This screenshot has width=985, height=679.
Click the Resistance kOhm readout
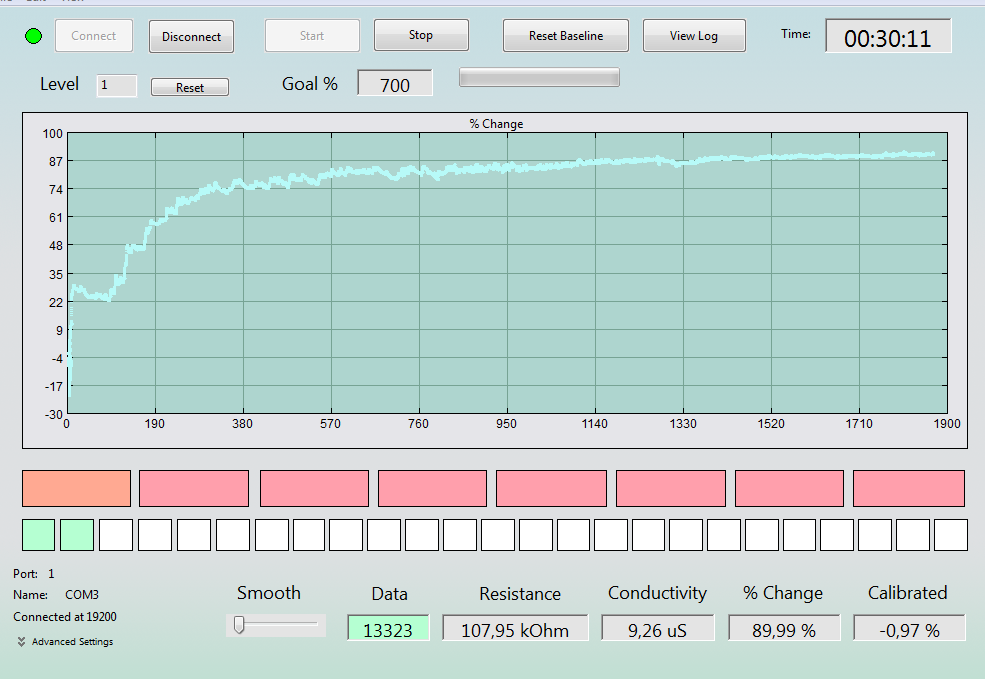tap(515, 628)
